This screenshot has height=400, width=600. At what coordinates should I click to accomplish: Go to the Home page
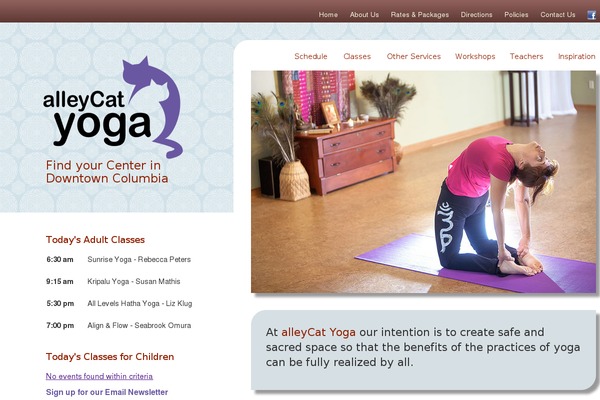click(328, 15)
